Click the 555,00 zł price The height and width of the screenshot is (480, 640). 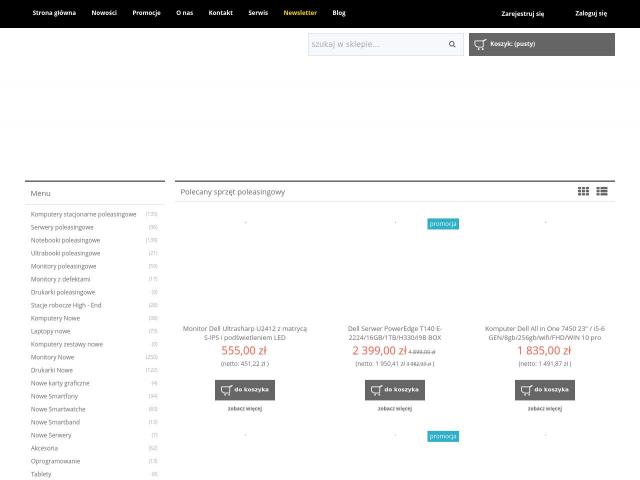click(244, 351)
